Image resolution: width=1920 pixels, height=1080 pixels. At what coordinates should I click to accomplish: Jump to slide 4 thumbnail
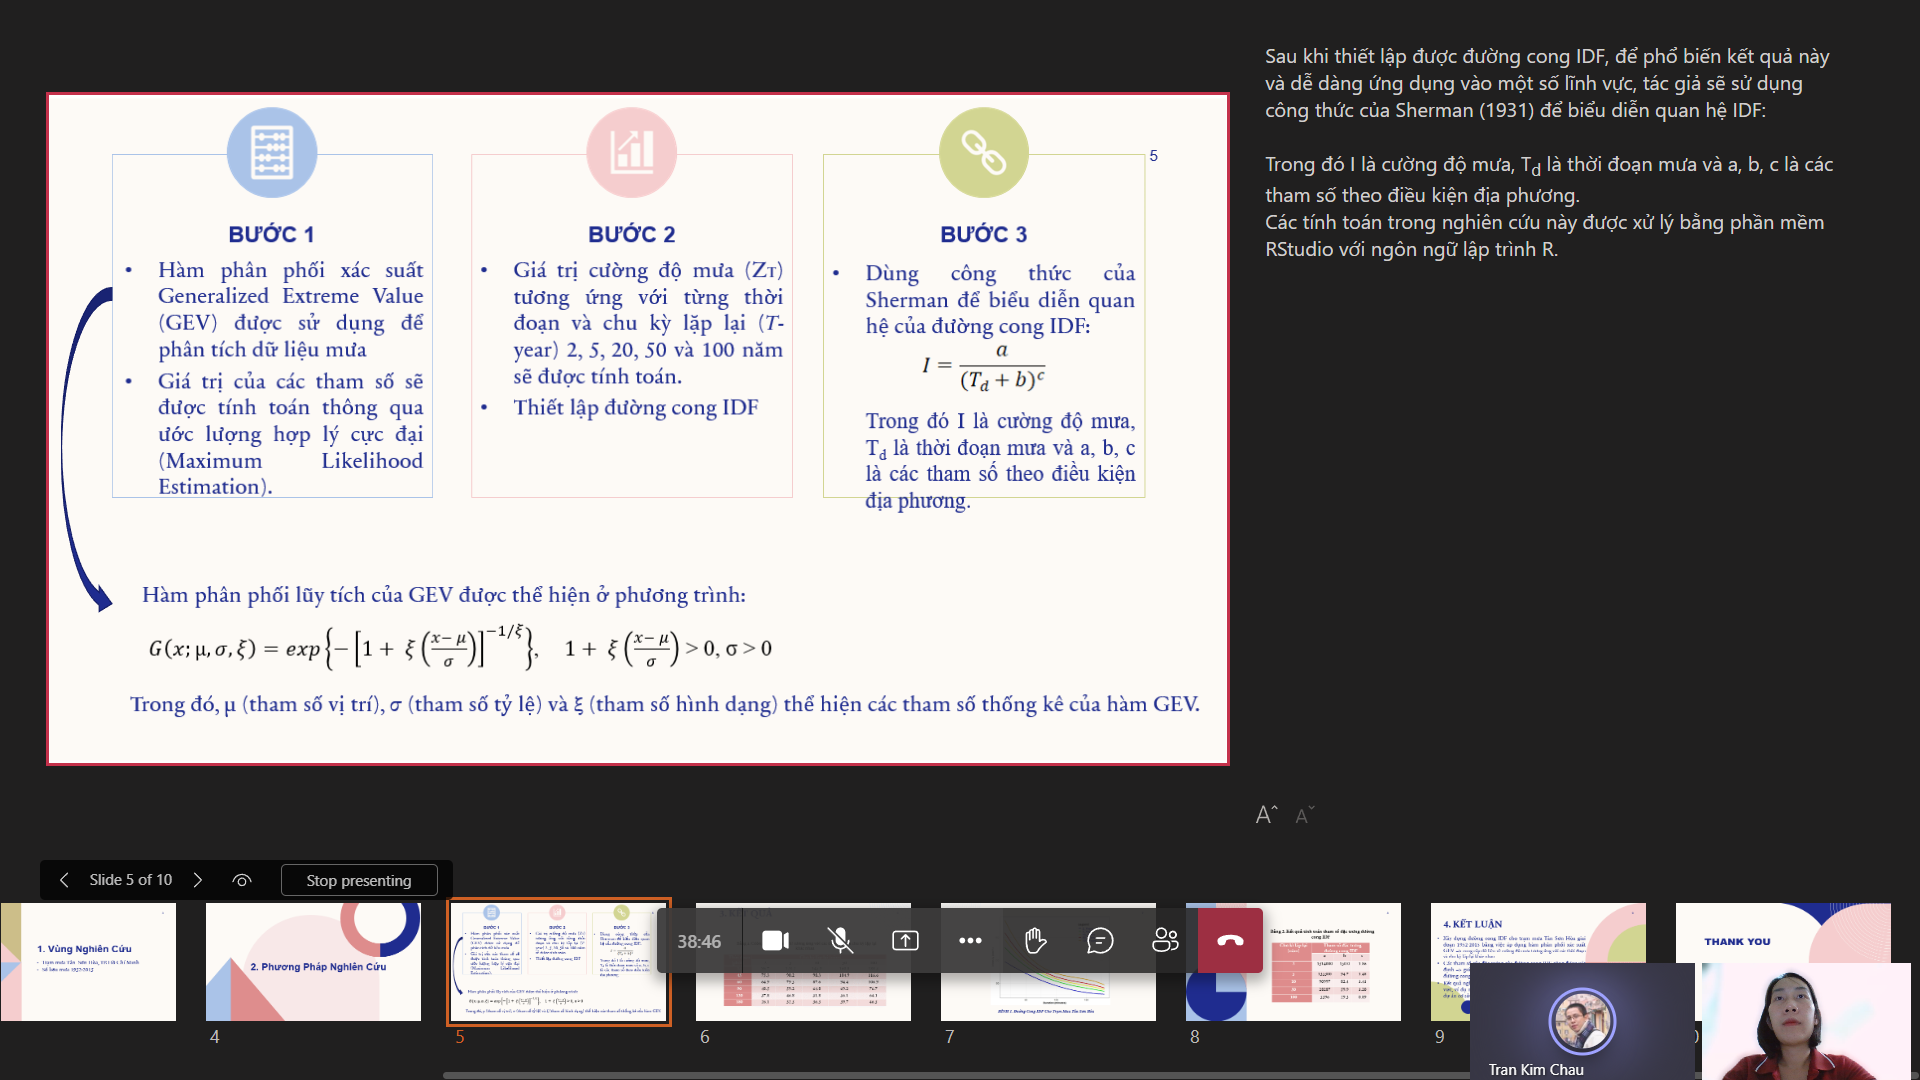coord(313,961)
